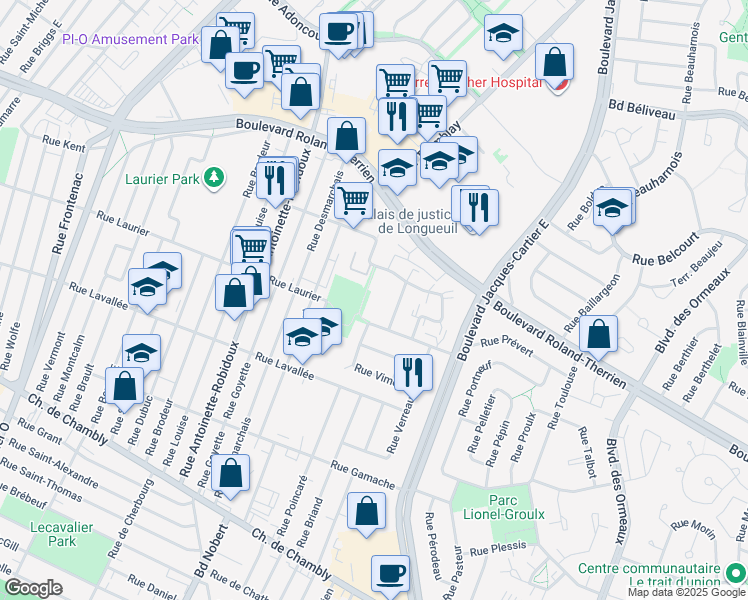
Task: Click the Blvd. des Ormeaux label near Terr. Beaujeu
Action: (x=692, y=311)
